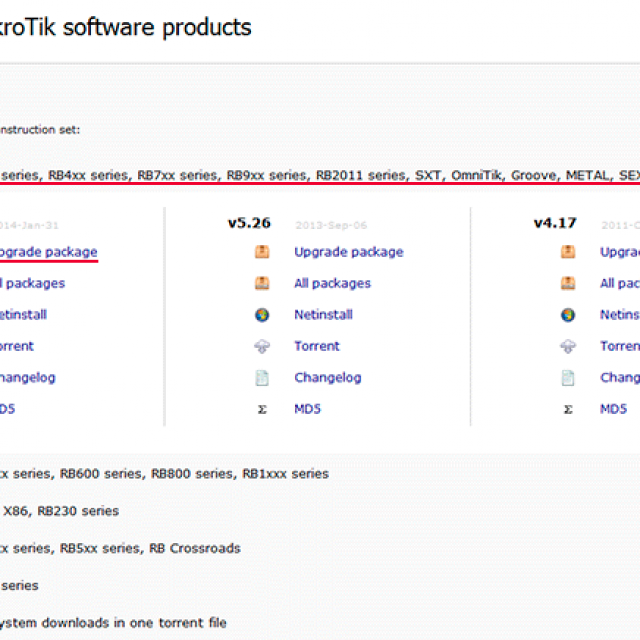View the v4.17 Changelog link
The image size is (640, 640).
click(620, 378)
